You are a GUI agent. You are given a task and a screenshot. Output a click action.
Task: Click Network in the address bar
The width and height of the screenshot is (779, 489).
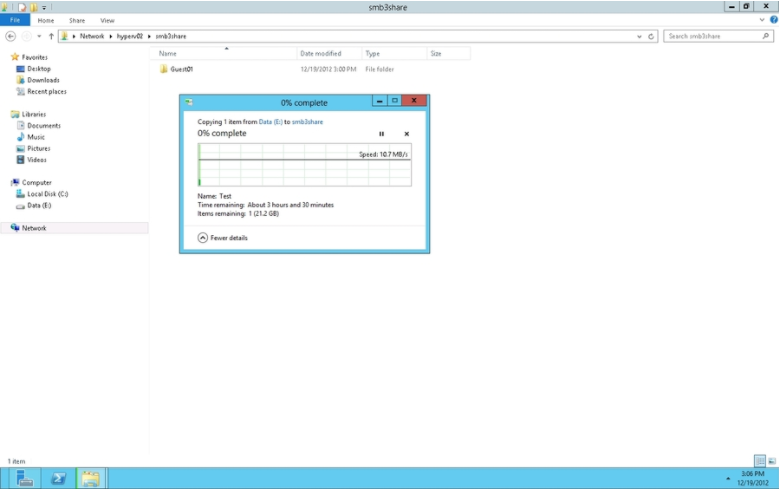92,36
